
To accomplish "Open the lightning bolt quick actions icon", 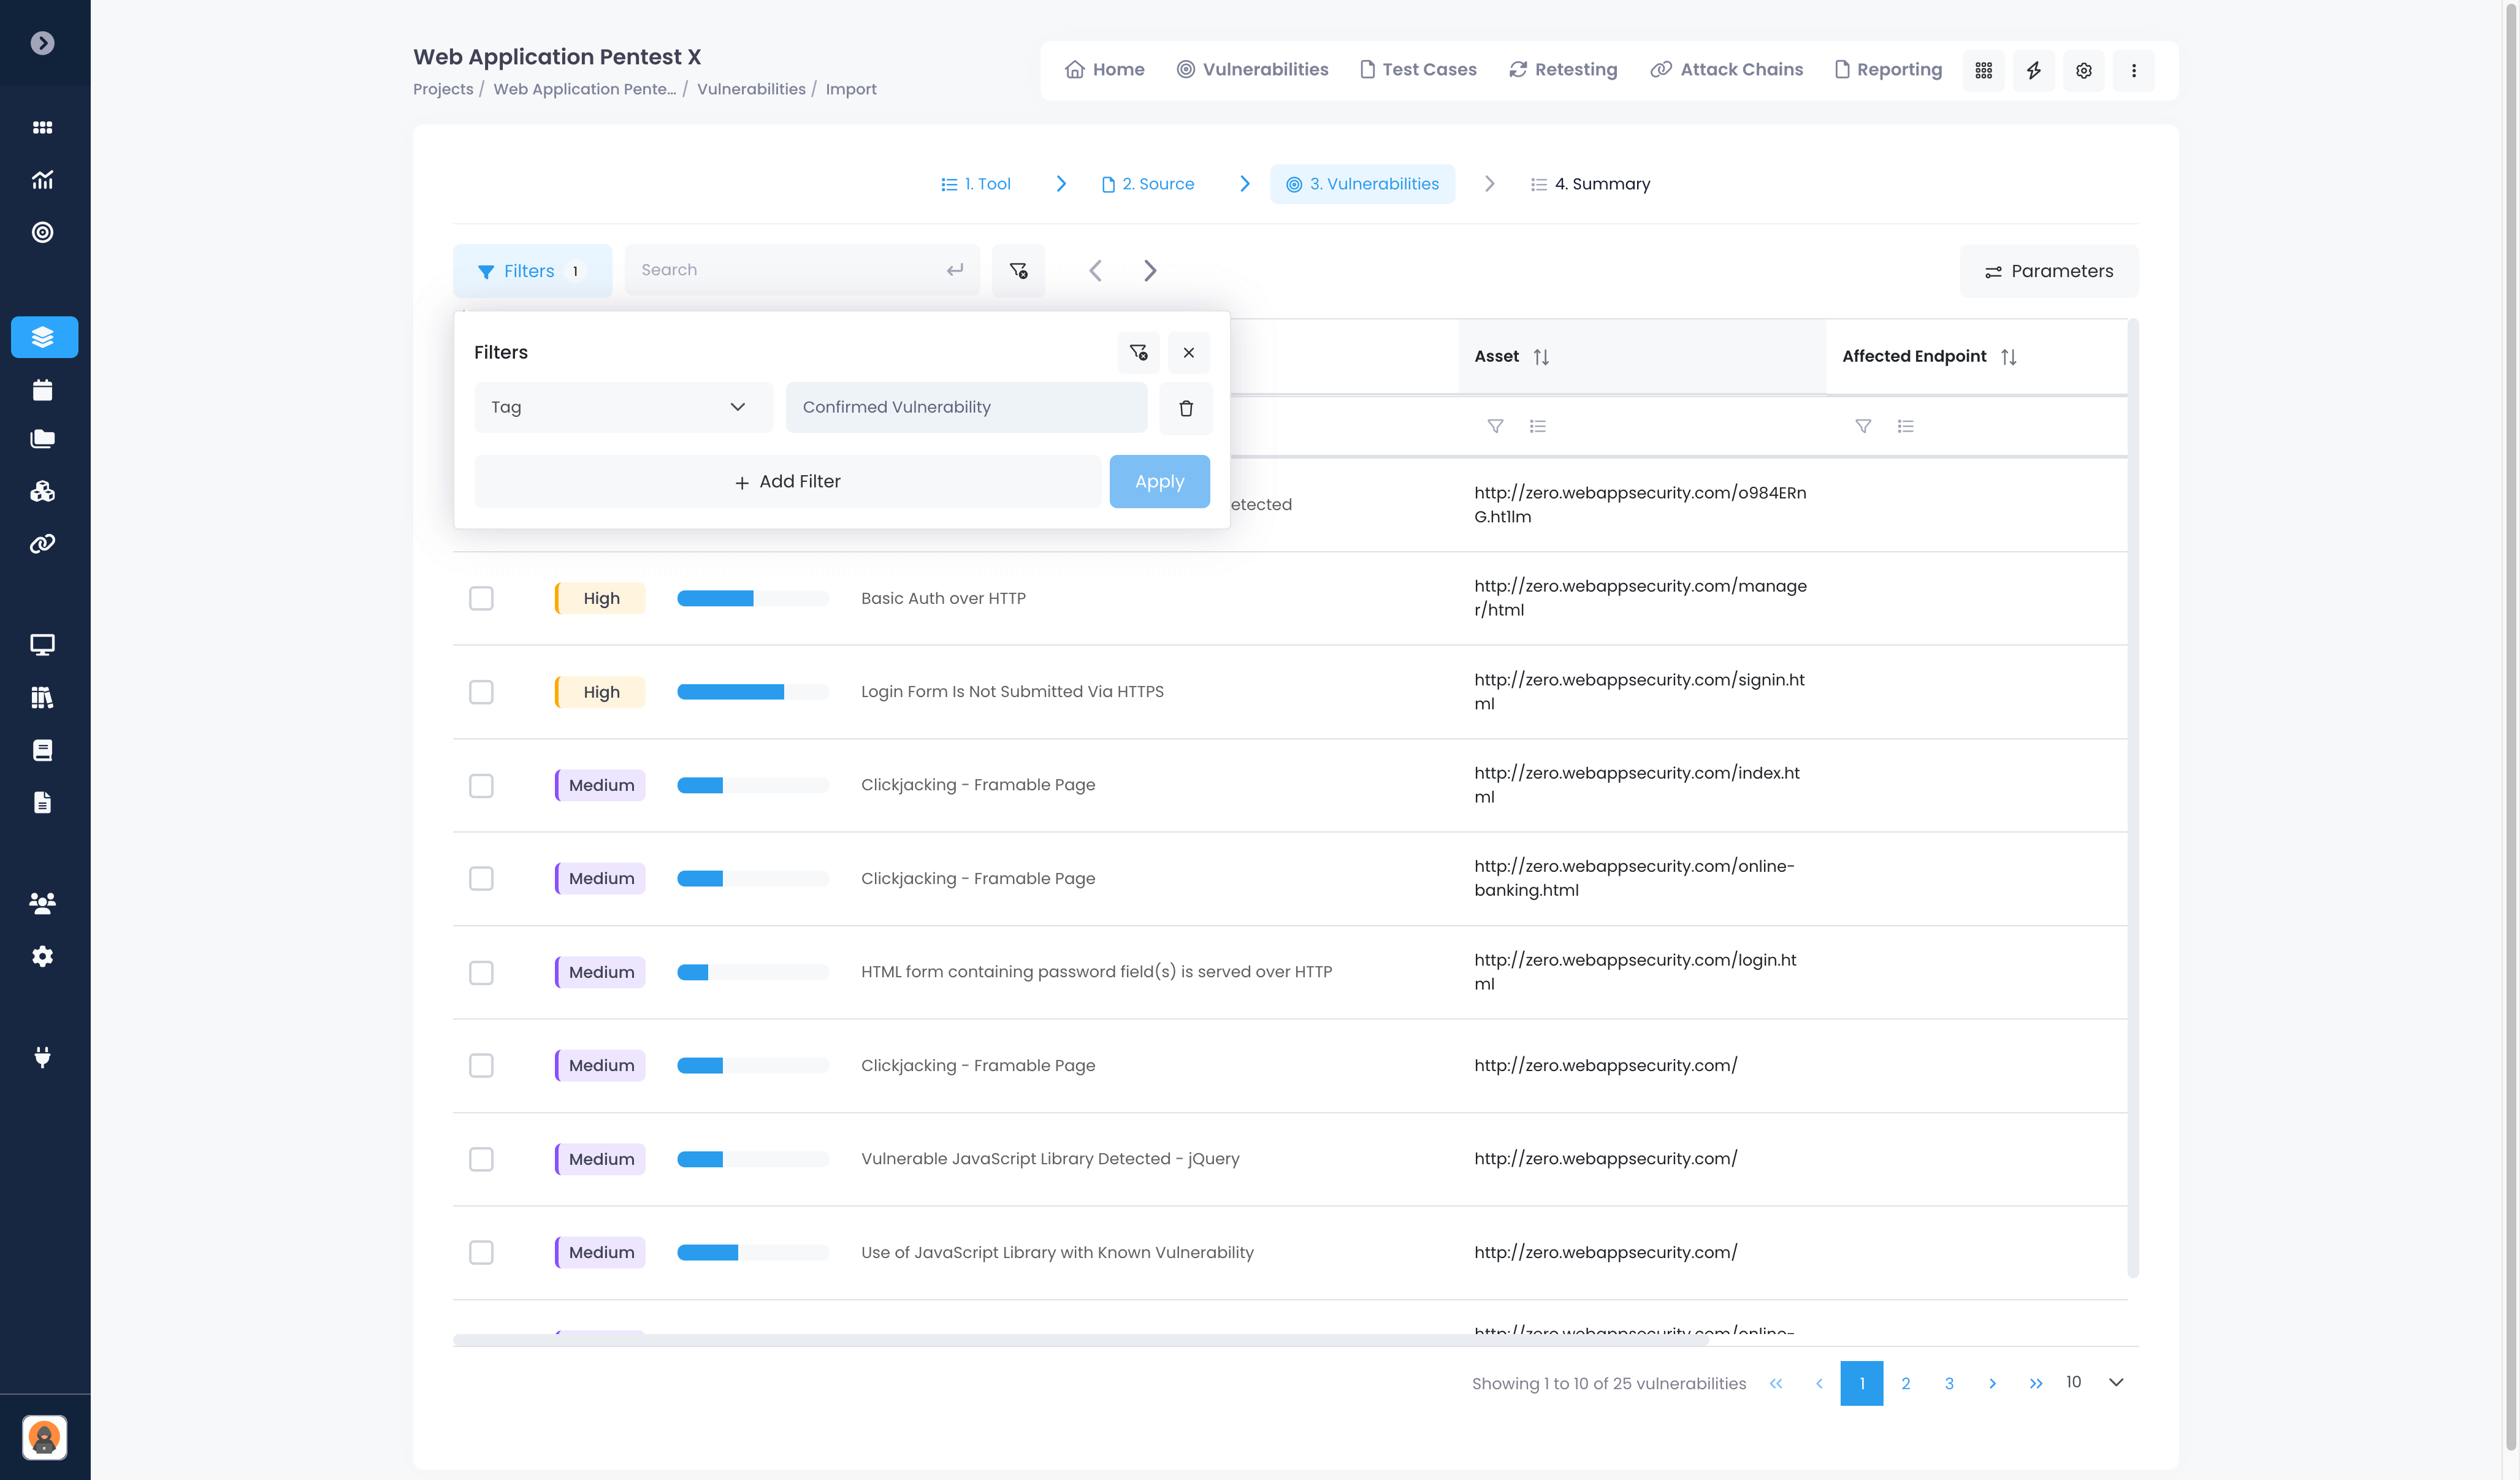I will (x=2033, y=70).
